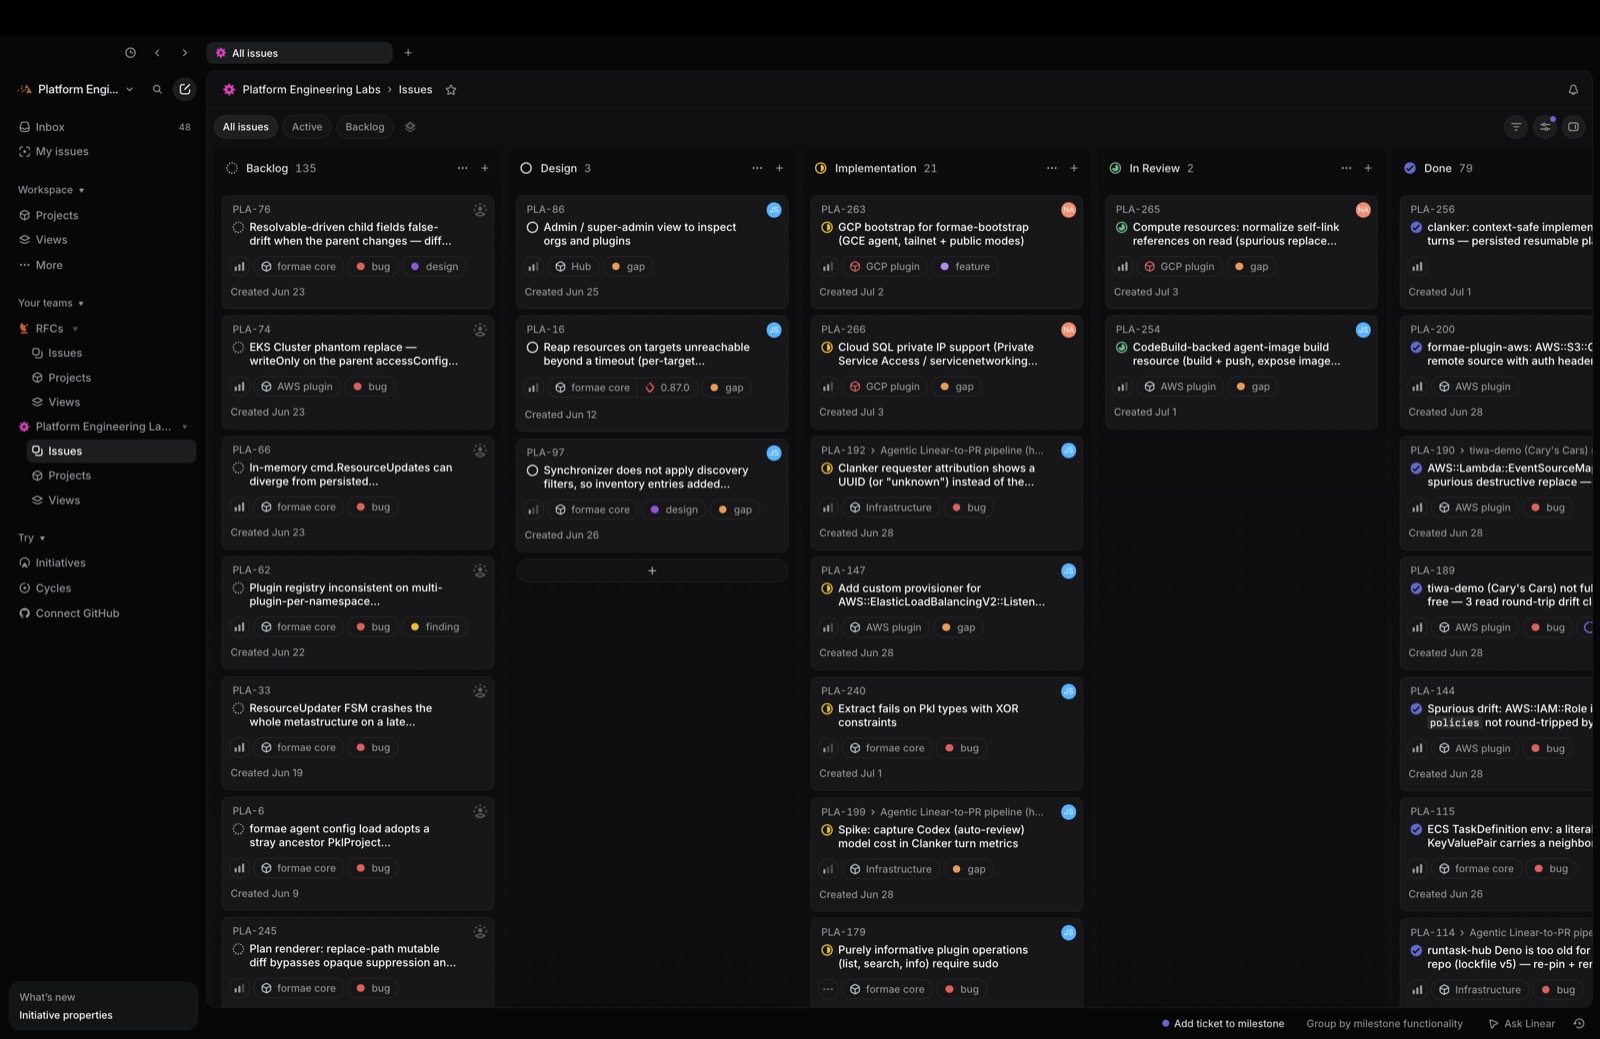Collapse the RFCs team

click(x=75, y=329)
